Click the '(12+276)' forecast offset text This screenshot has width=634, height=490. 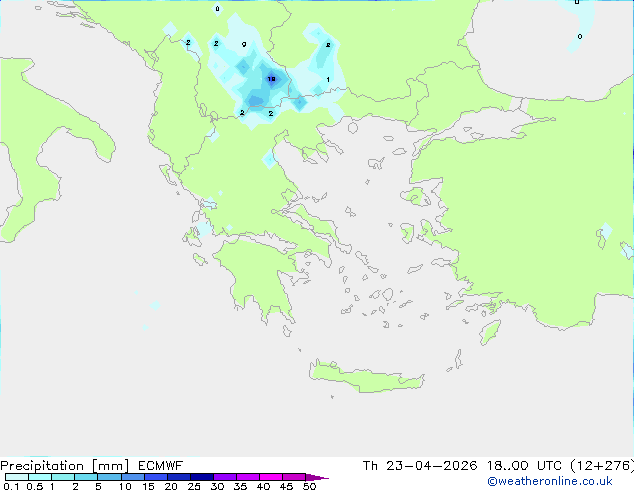click(x=602, y=466)
